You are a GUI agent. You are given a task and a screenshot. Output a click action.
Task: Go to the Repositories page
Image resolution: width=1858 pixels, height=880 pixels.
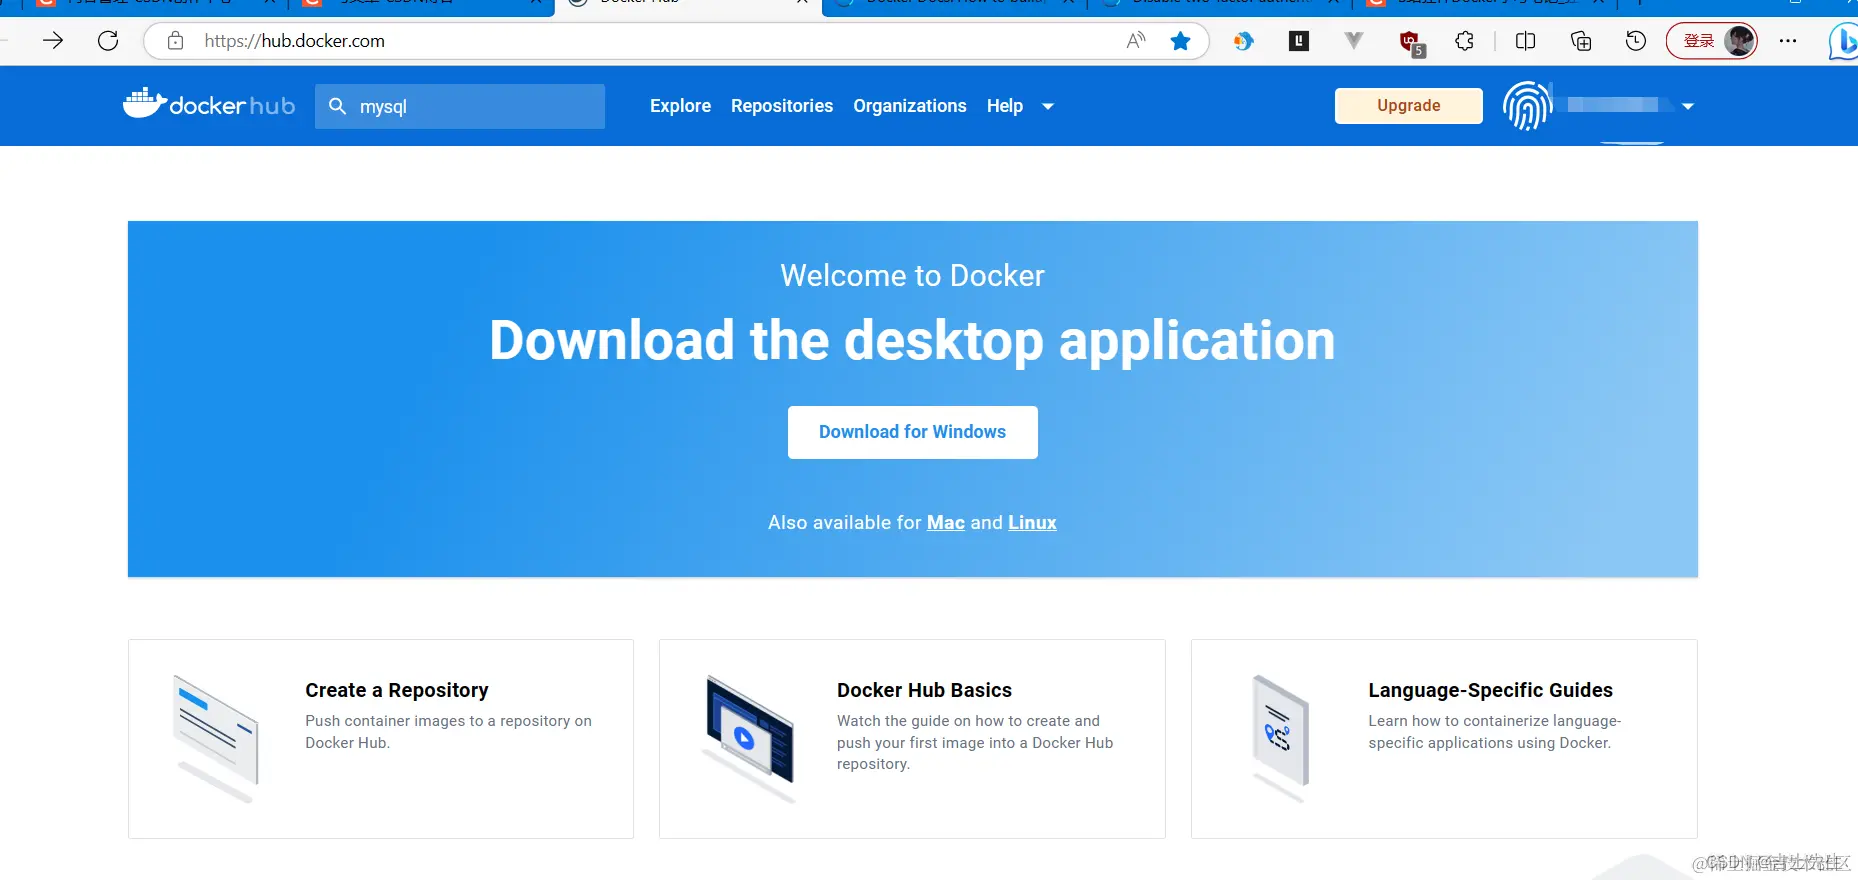[x=782, y=106]
